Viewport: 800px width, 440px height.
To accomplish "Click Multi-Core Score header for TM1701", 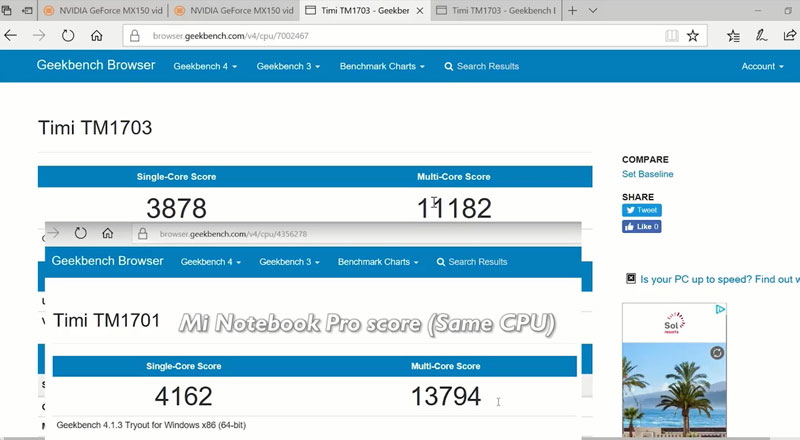I will tap(446, 366).
